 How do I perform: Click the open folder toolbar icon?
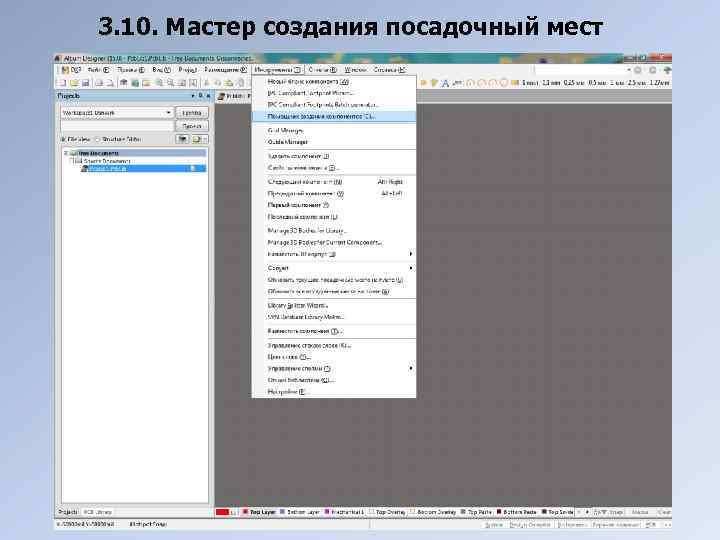tap(74, 83)
